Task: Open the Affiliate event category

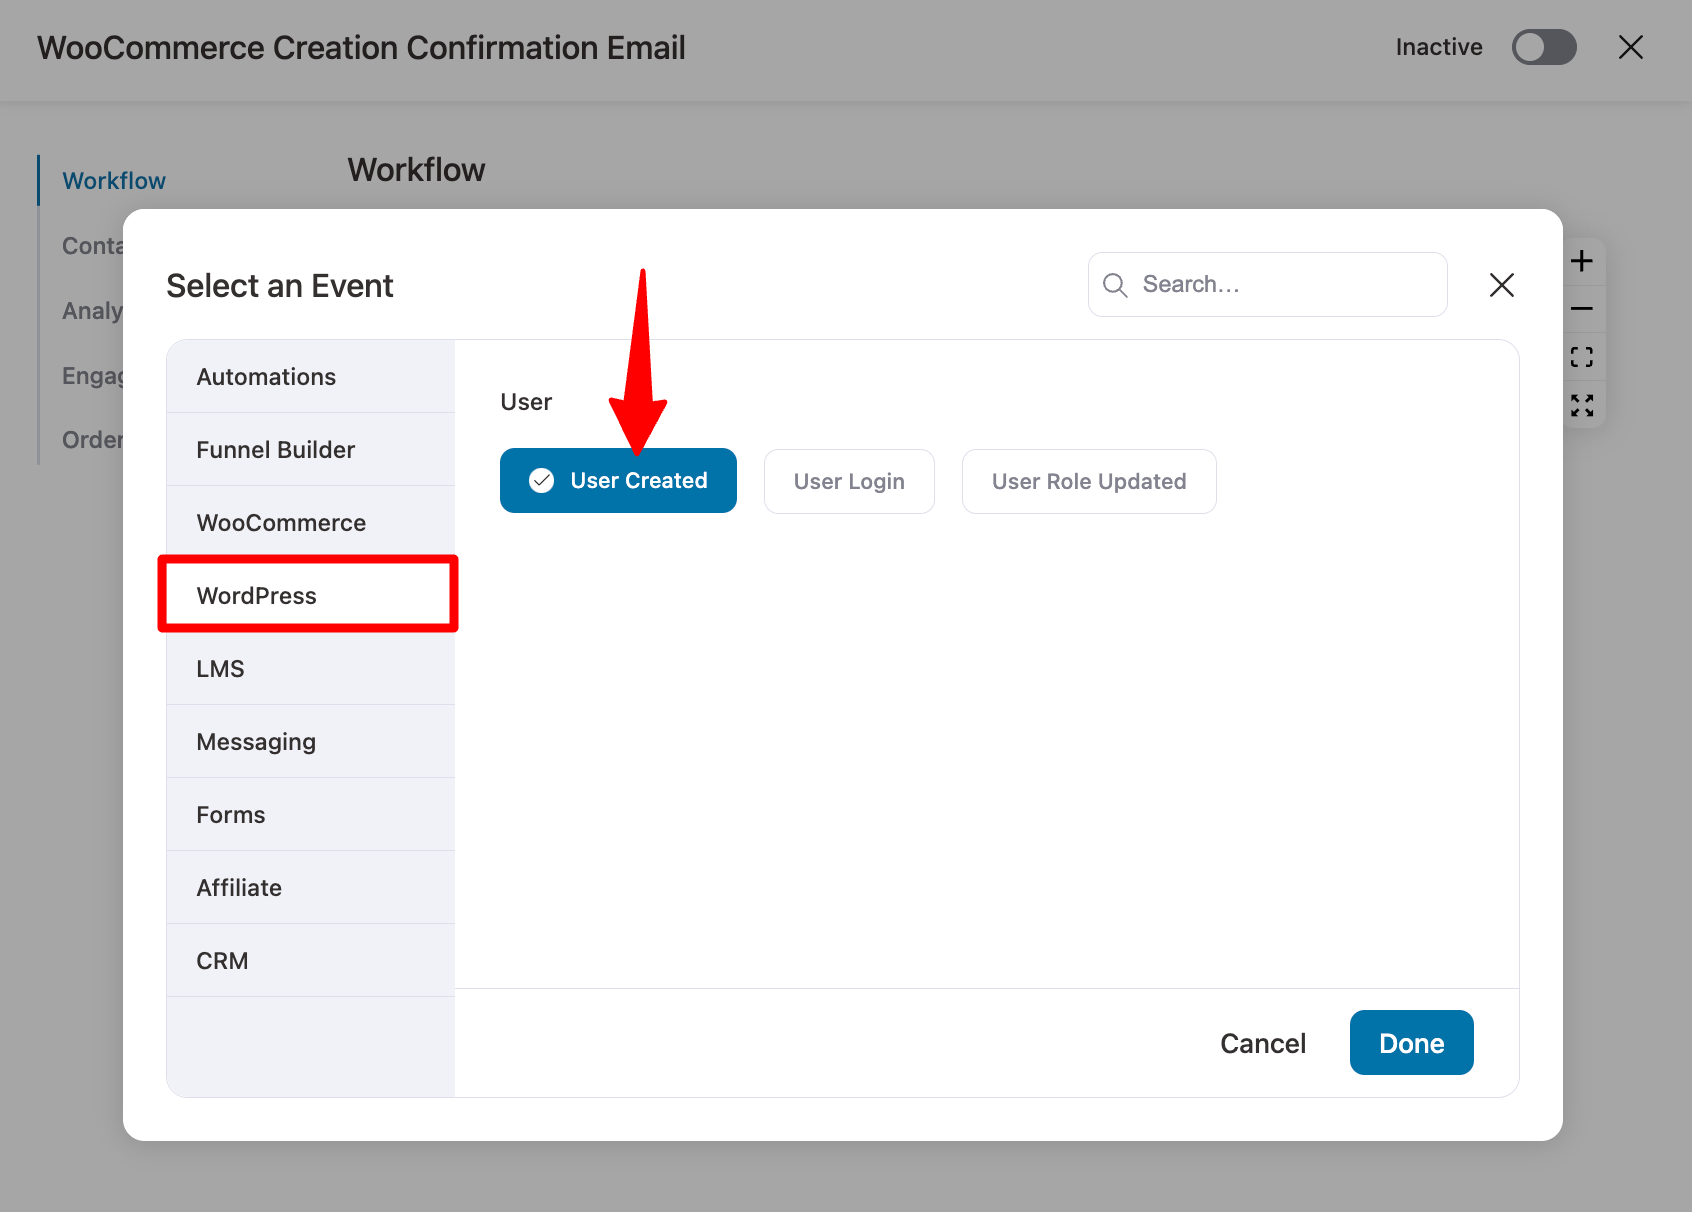Action: pyautogui.click(x=311, y=888)
